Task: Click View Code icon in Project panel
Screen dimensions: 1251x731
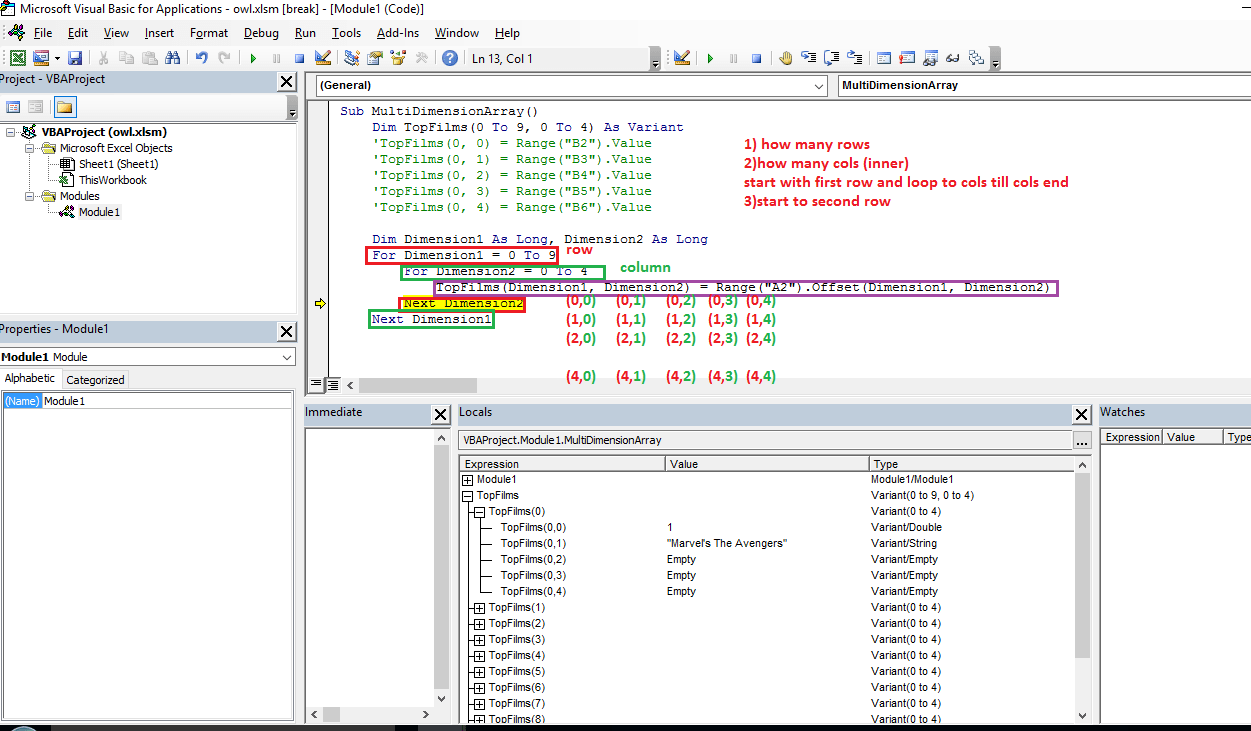Action: [14, 107]
